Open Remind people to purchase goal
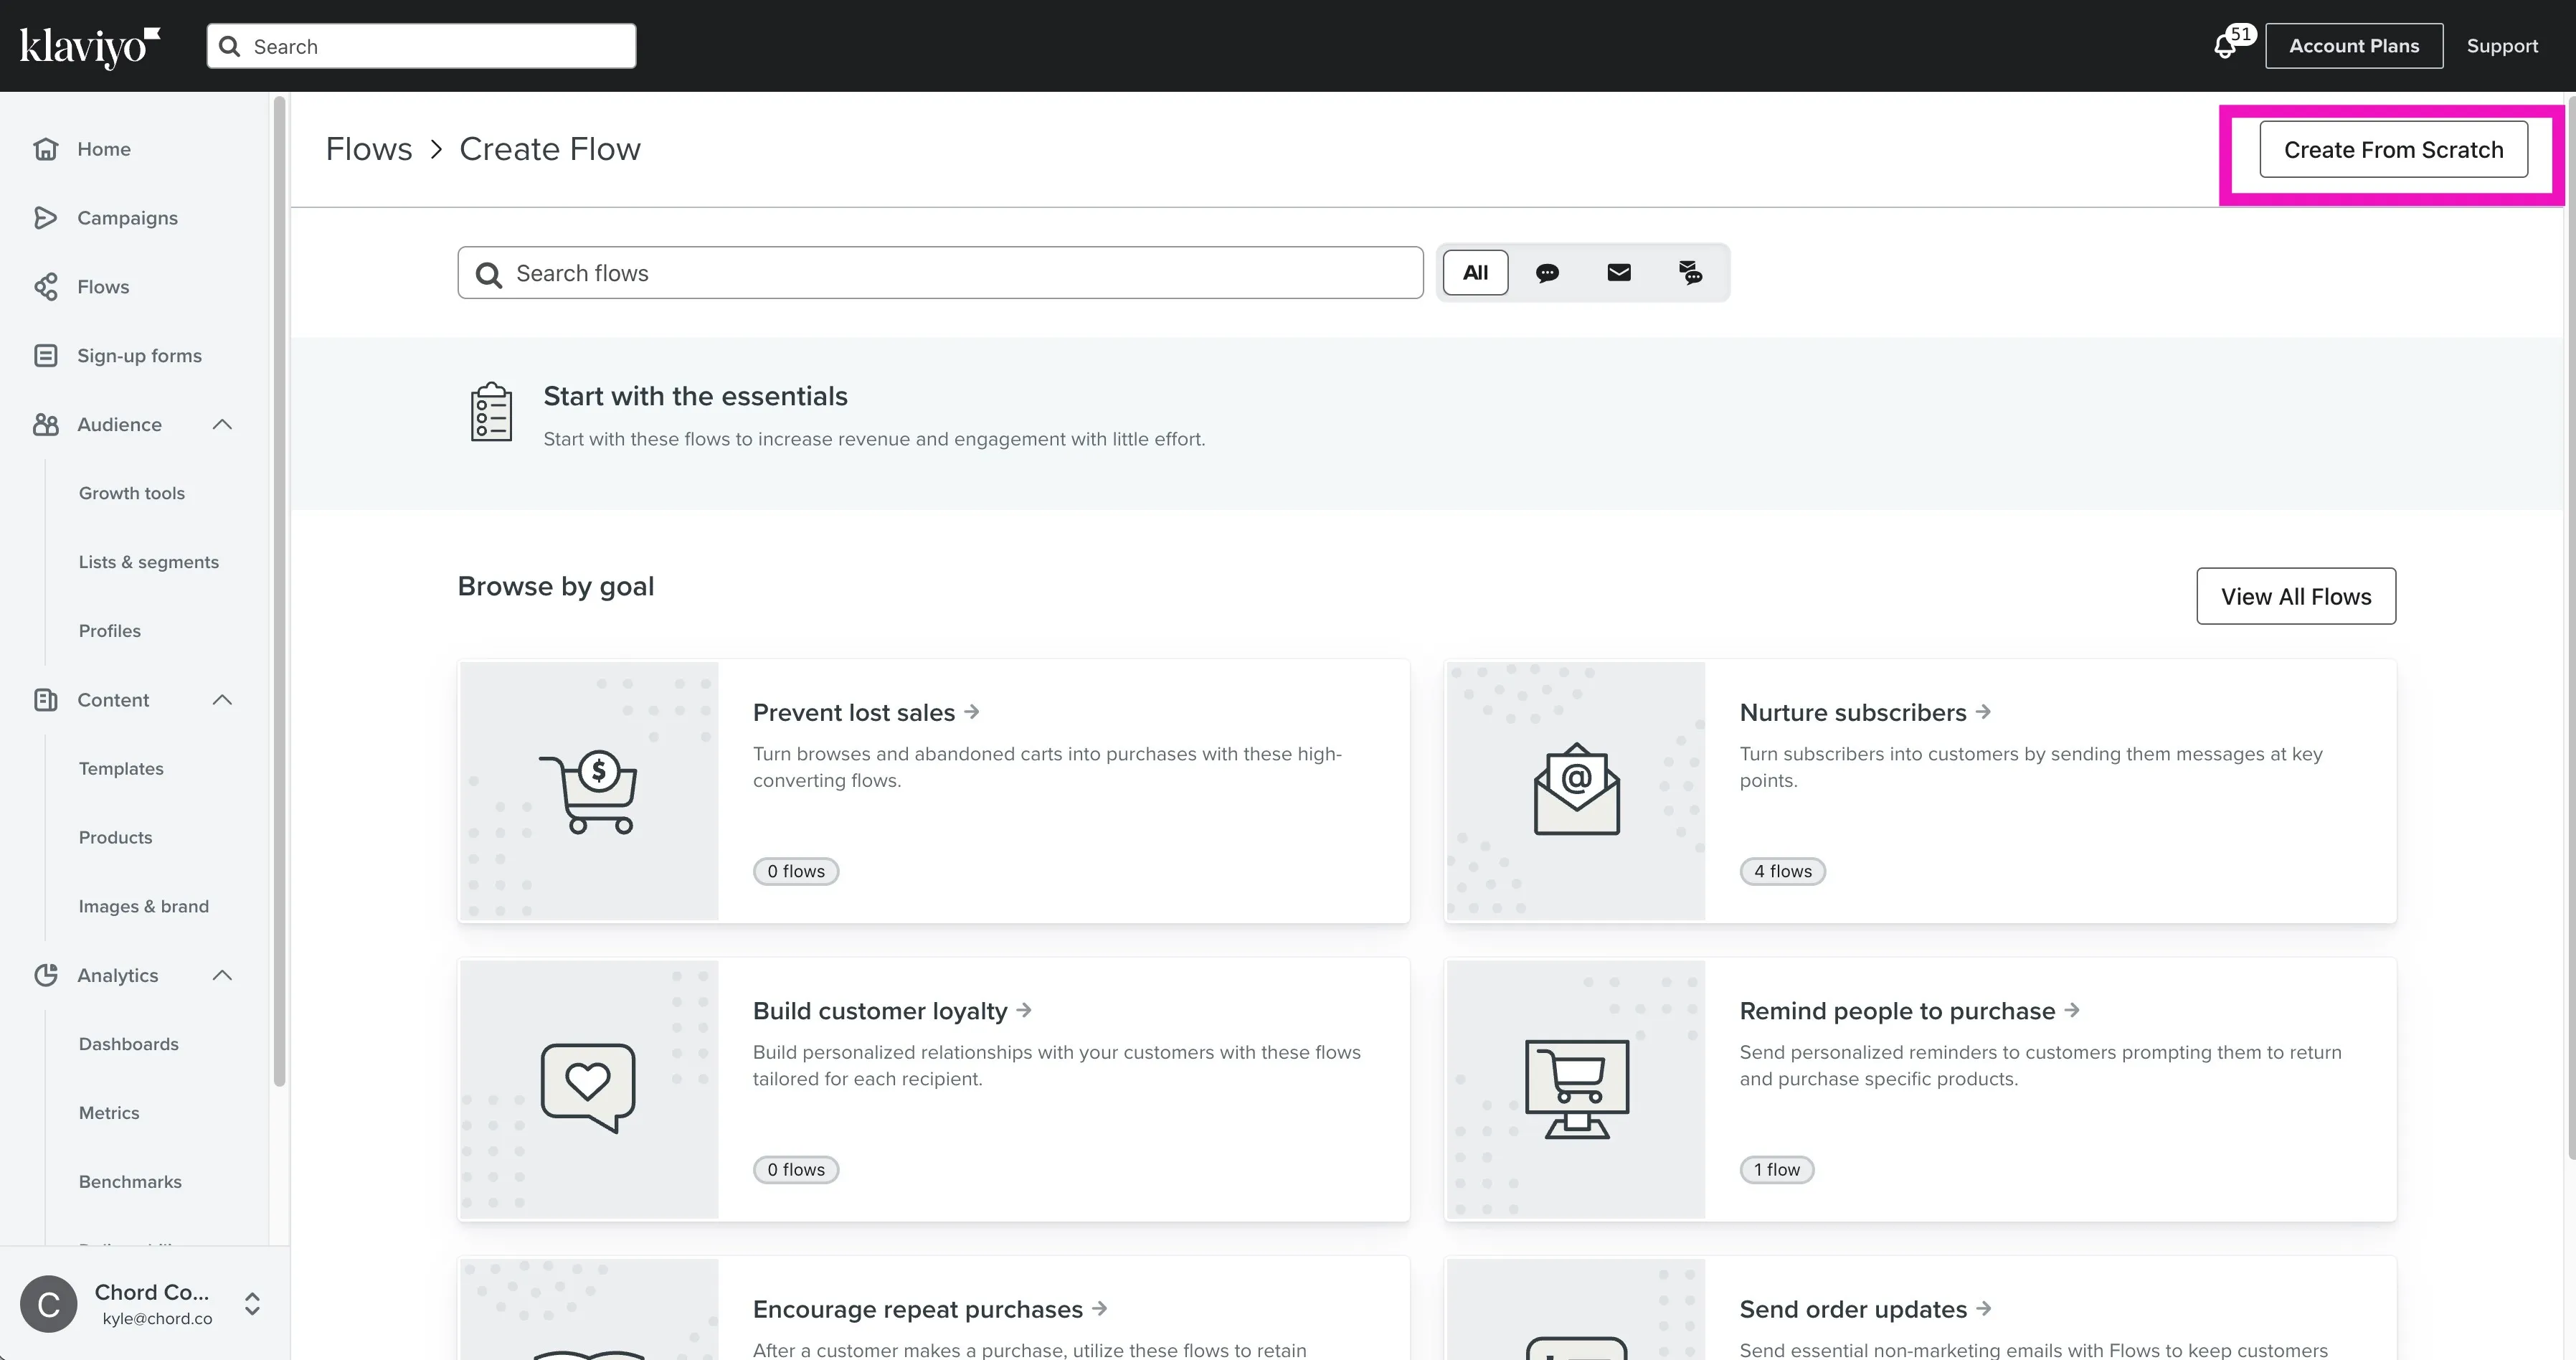The height and width of the screenshot is (1360, 2576). click(x=1909, y=1011)
